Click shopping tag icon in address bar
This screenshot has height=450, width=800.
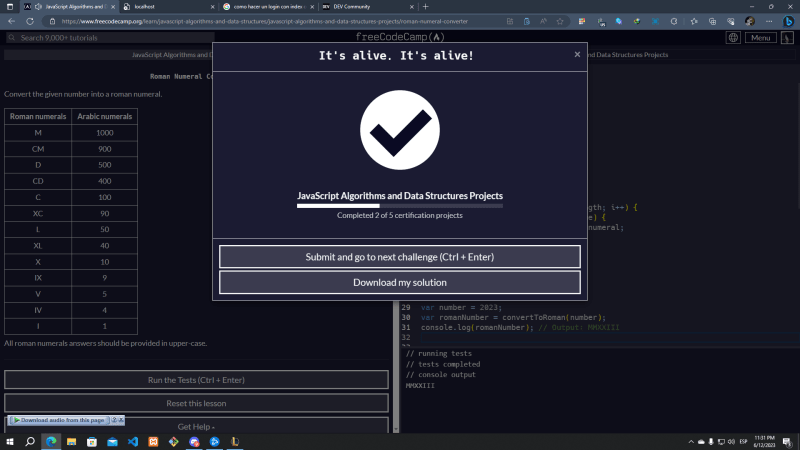click(x=527, y=21)
